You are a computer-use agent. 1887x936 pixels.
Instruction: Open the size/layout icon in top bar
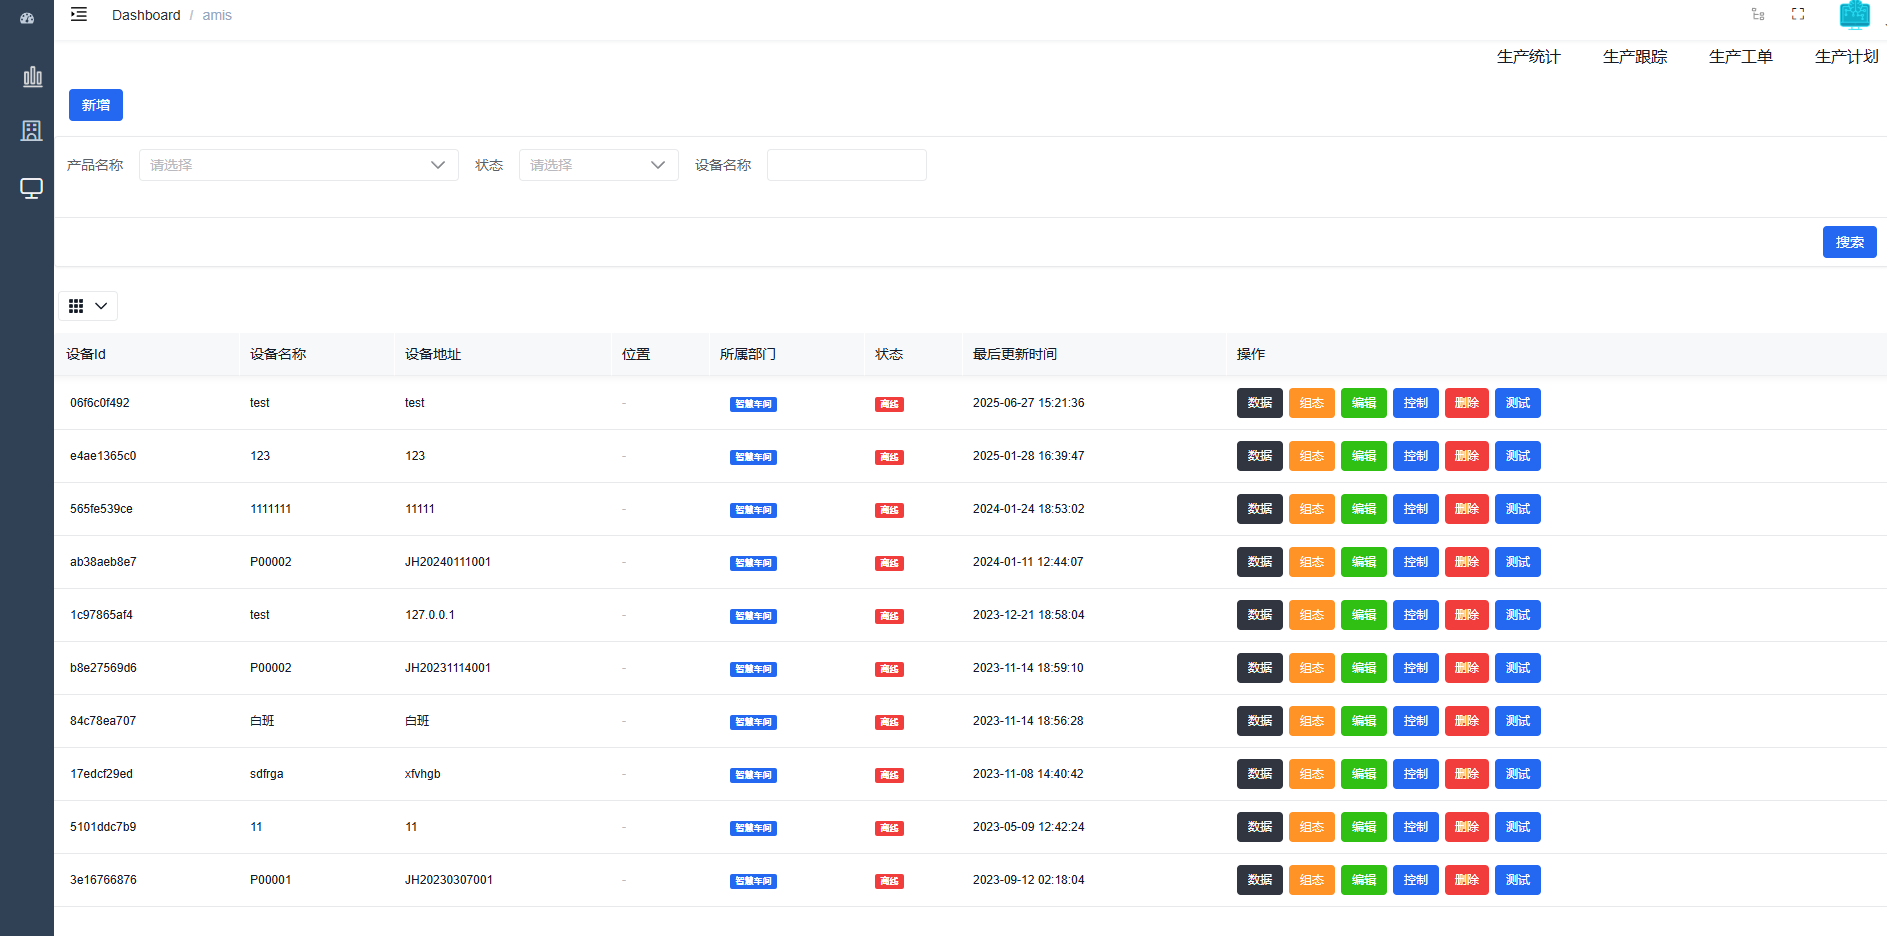(1758, 14)
